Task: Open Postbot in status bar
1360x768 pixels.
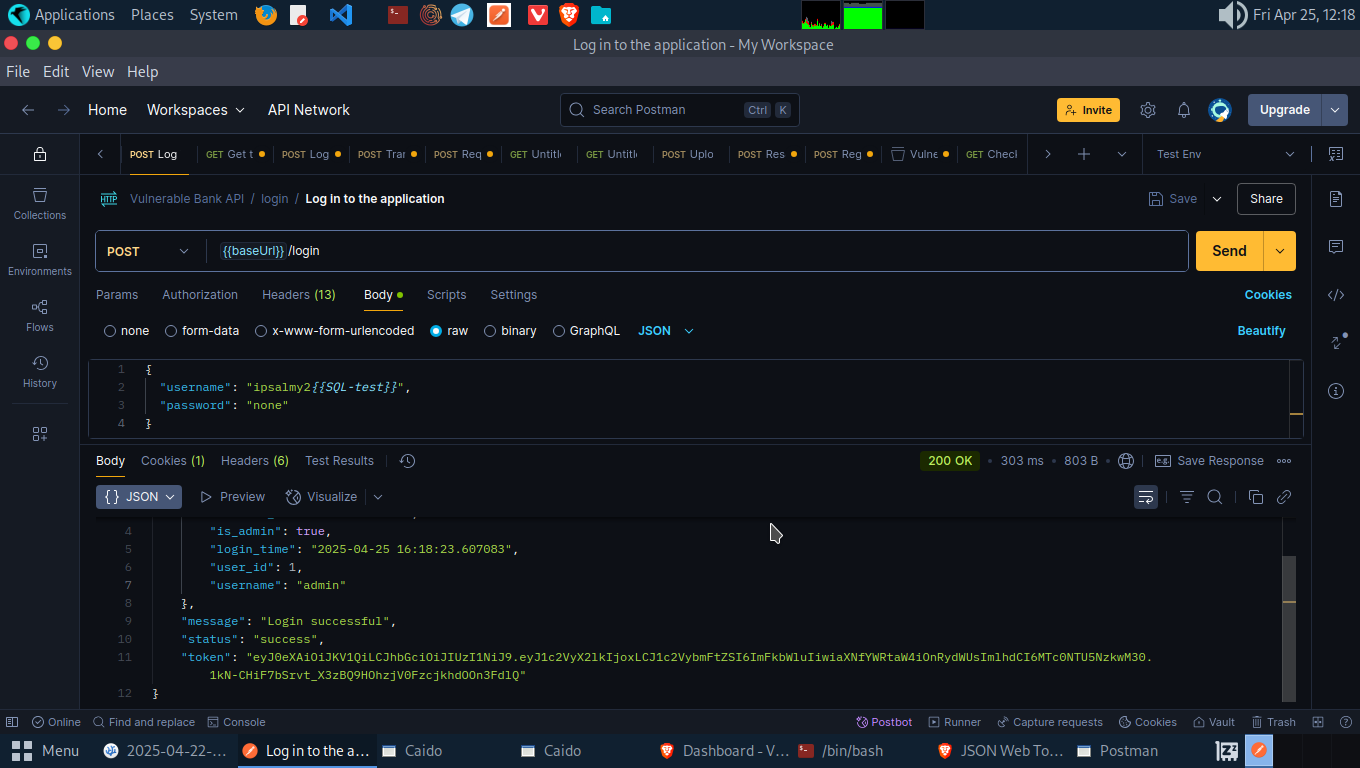Action: point(884,722)
